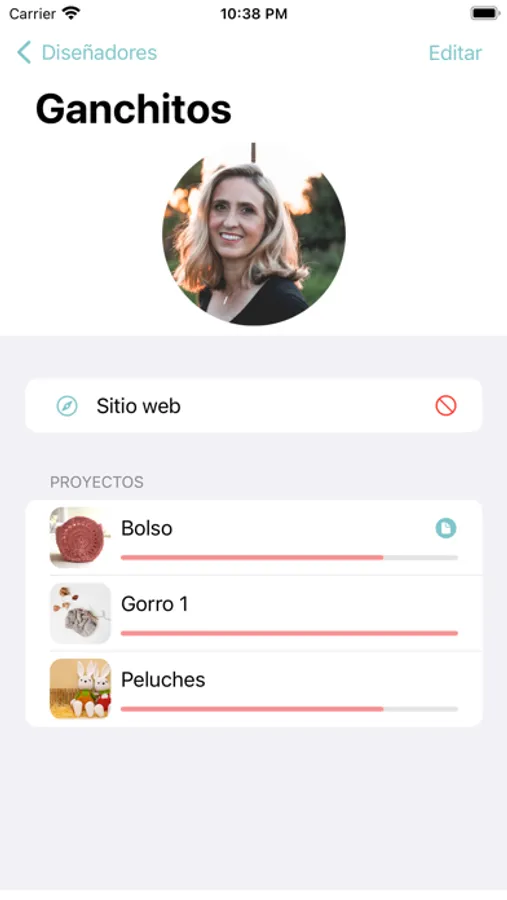Open the Bolso project
The image size is (507, 900).
[253, 537]
